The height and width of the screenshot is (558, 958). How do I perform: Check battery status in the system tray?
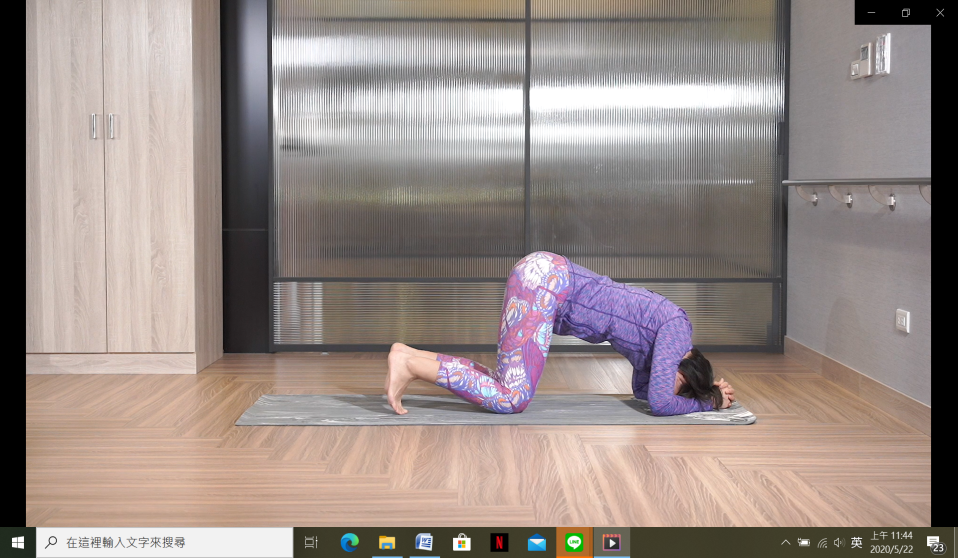point(803,543)
